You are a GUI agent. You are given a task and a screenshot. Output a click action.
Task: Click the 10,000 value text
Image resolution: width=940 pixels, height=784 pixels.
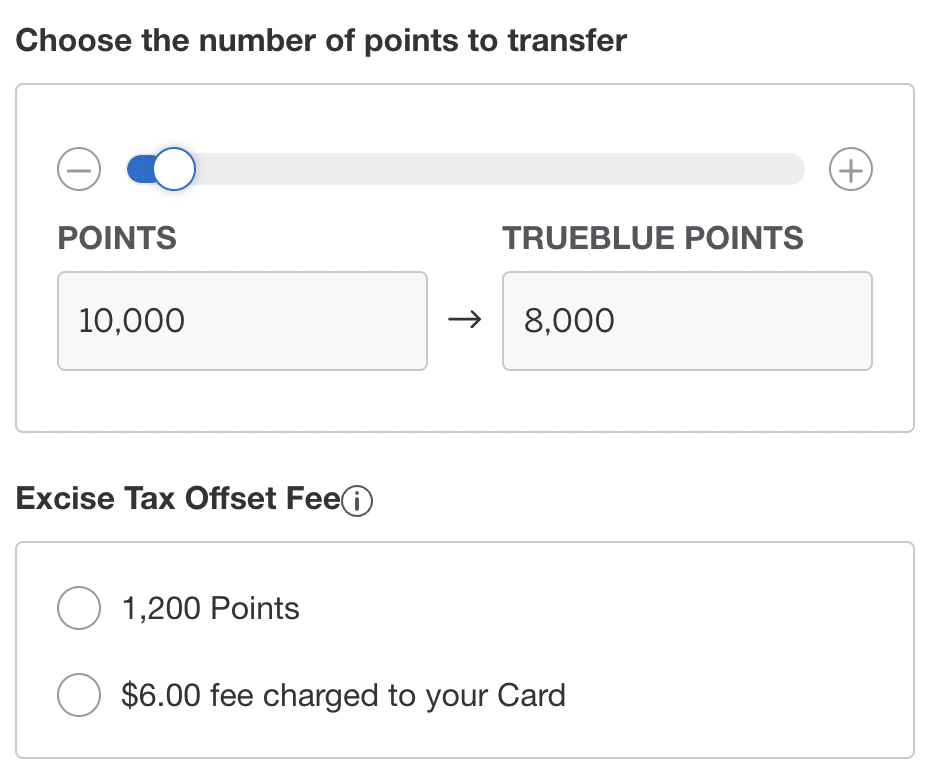(131, 321)
